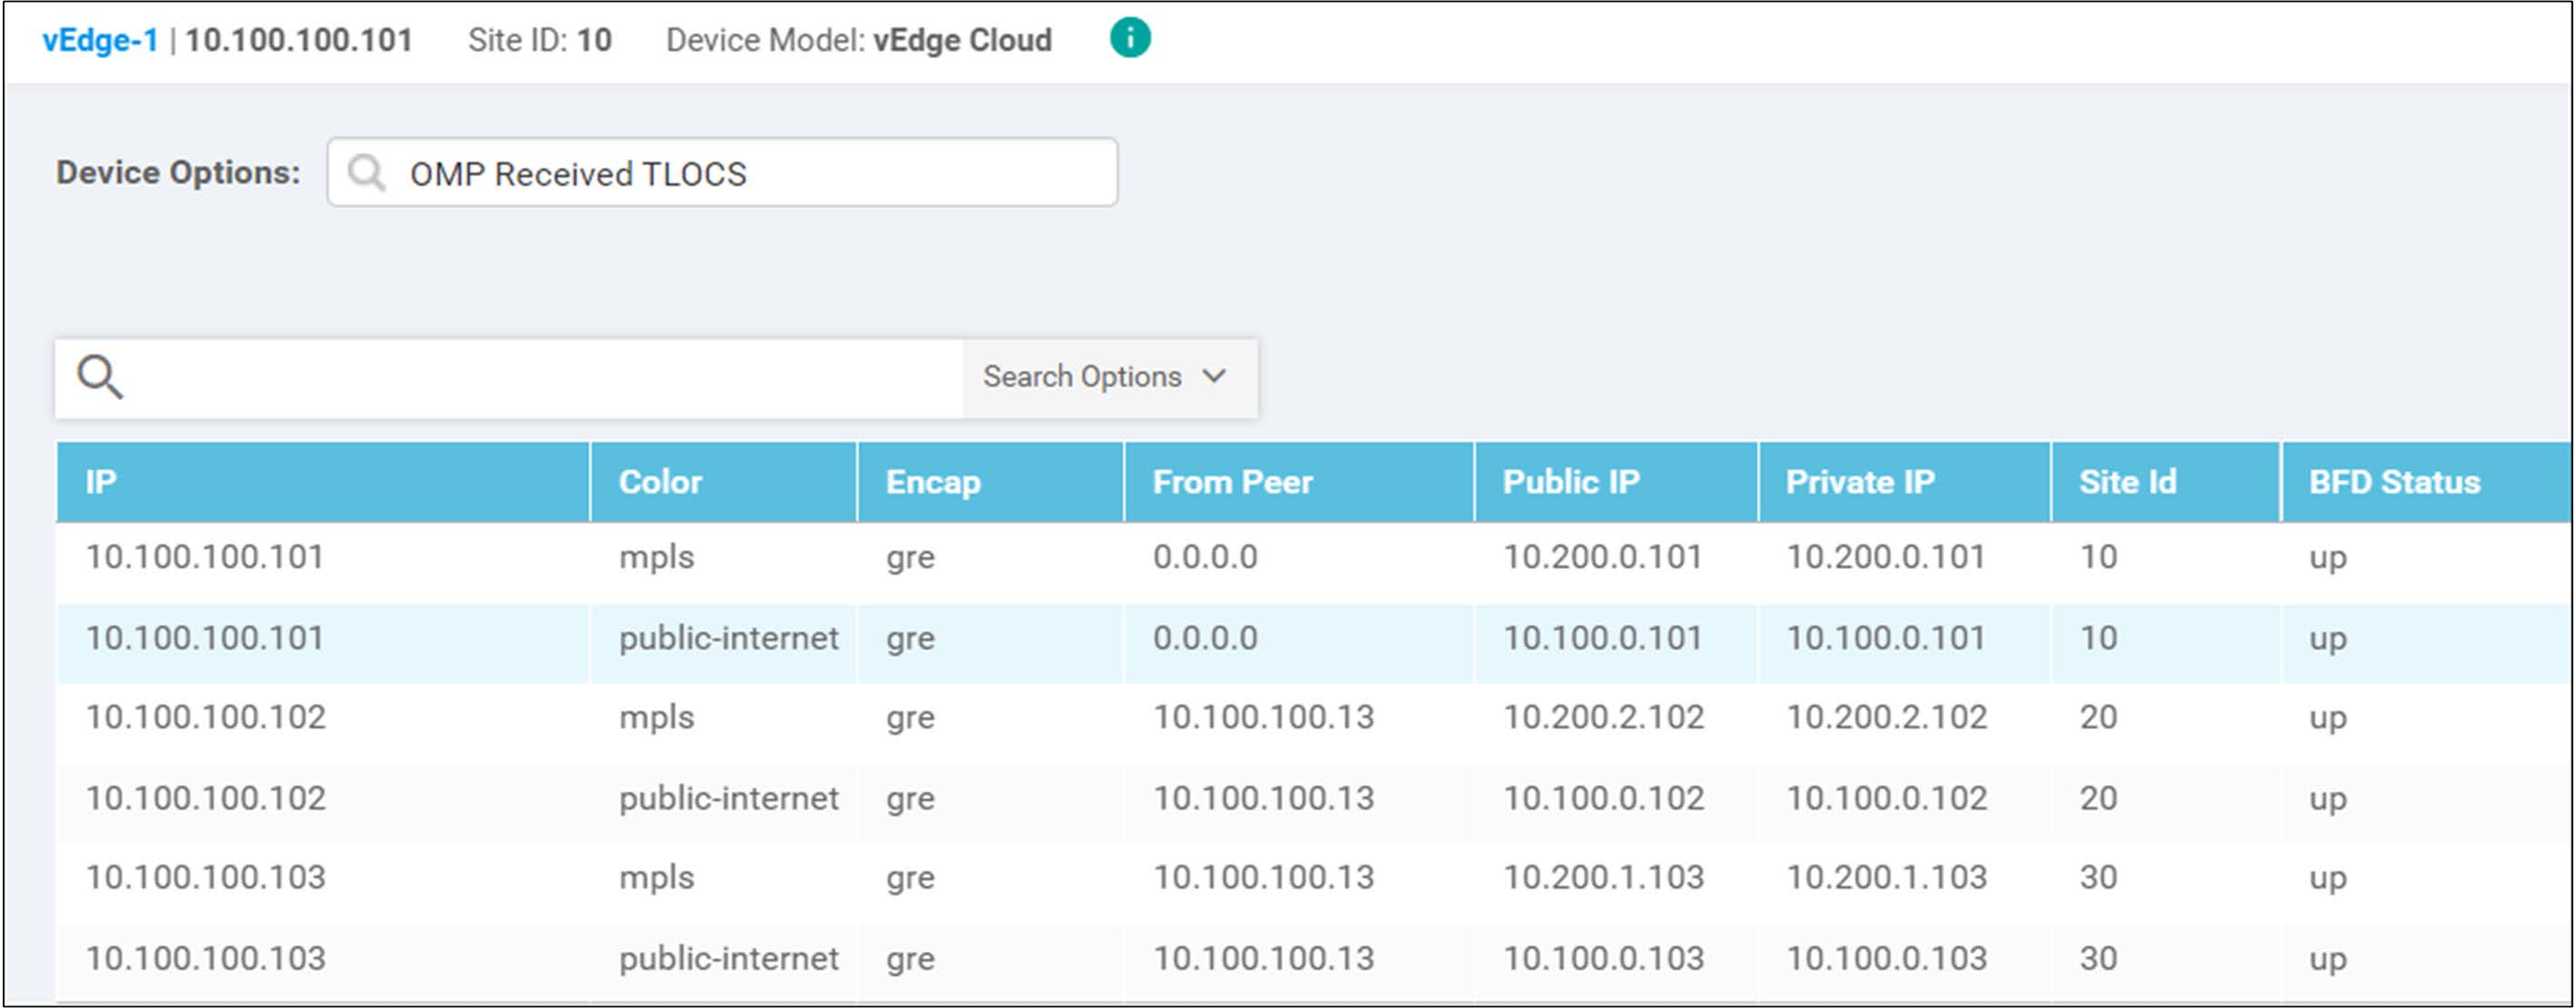Click the Search Options chevron arrow
This screenshot has width=2576, height=1008.
point(1215,376)
